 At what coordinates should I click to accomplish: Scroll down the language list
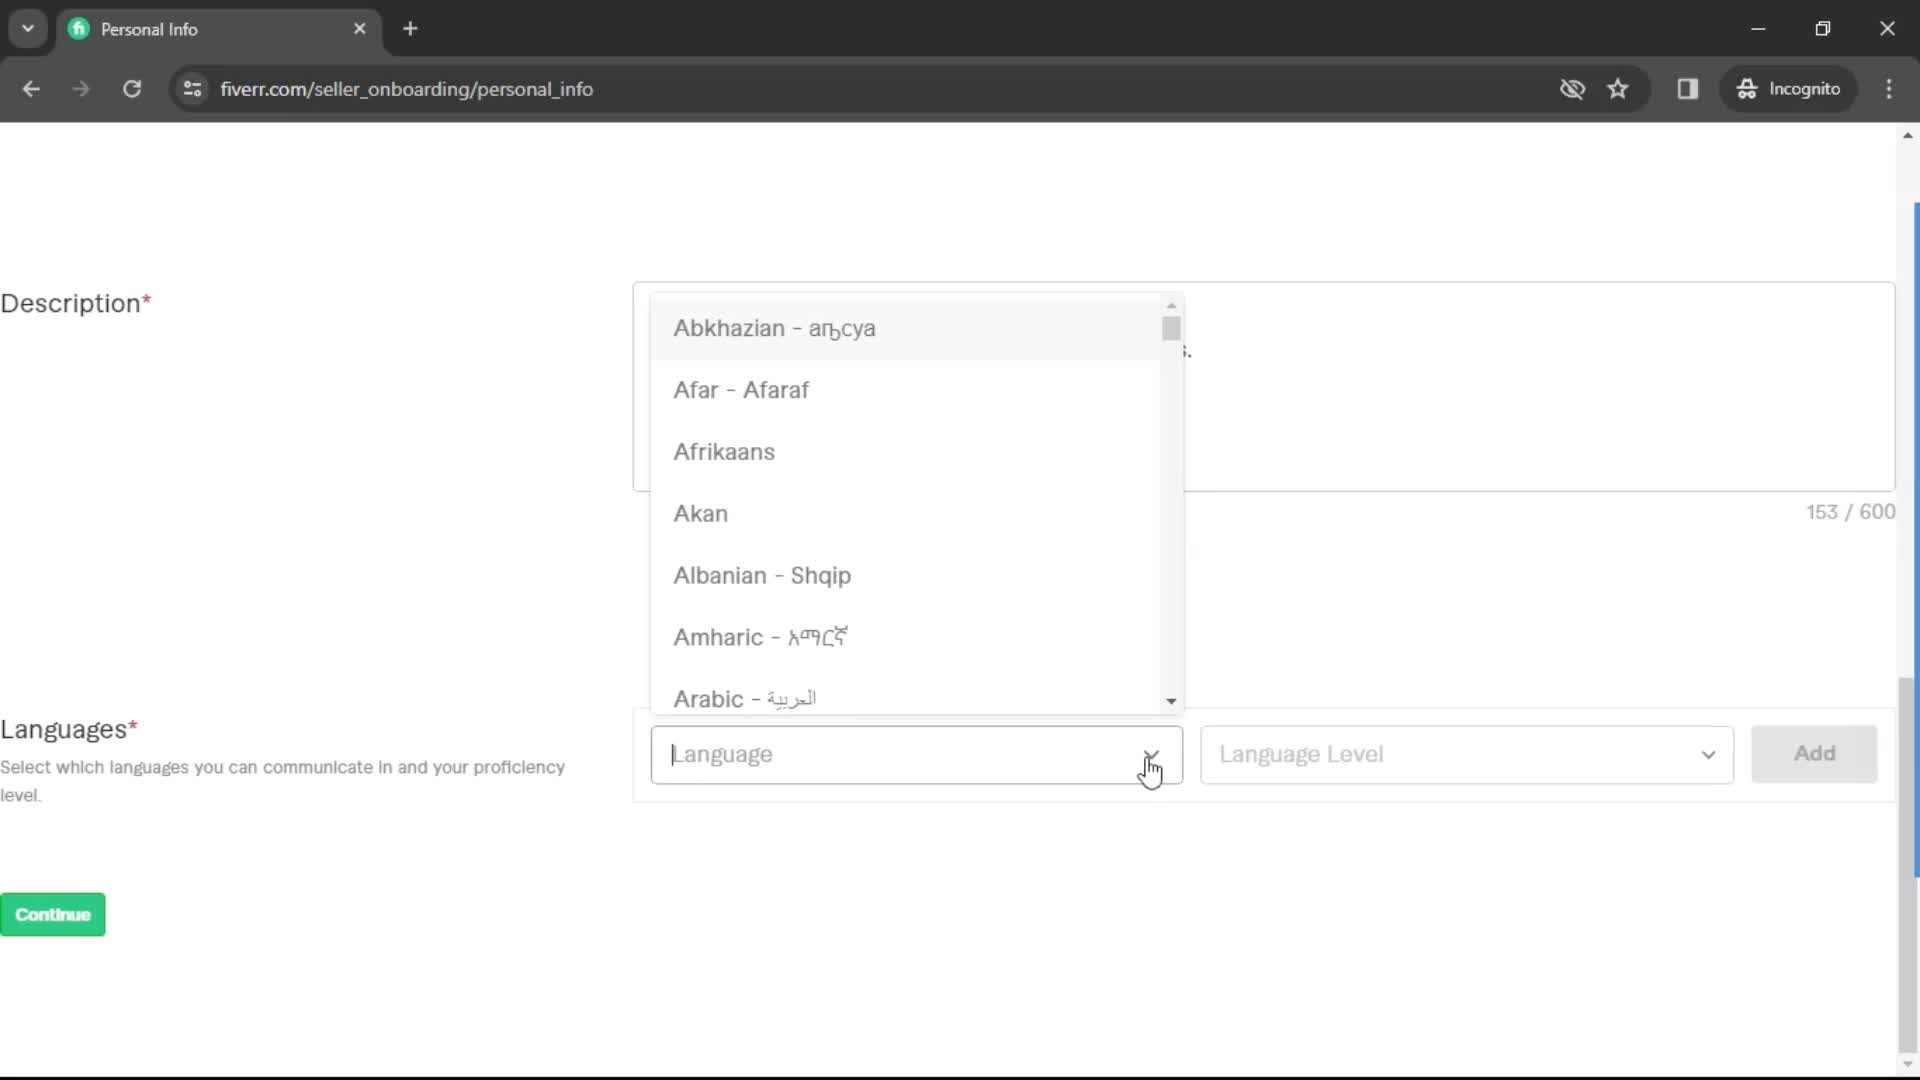coord(1171,700)
